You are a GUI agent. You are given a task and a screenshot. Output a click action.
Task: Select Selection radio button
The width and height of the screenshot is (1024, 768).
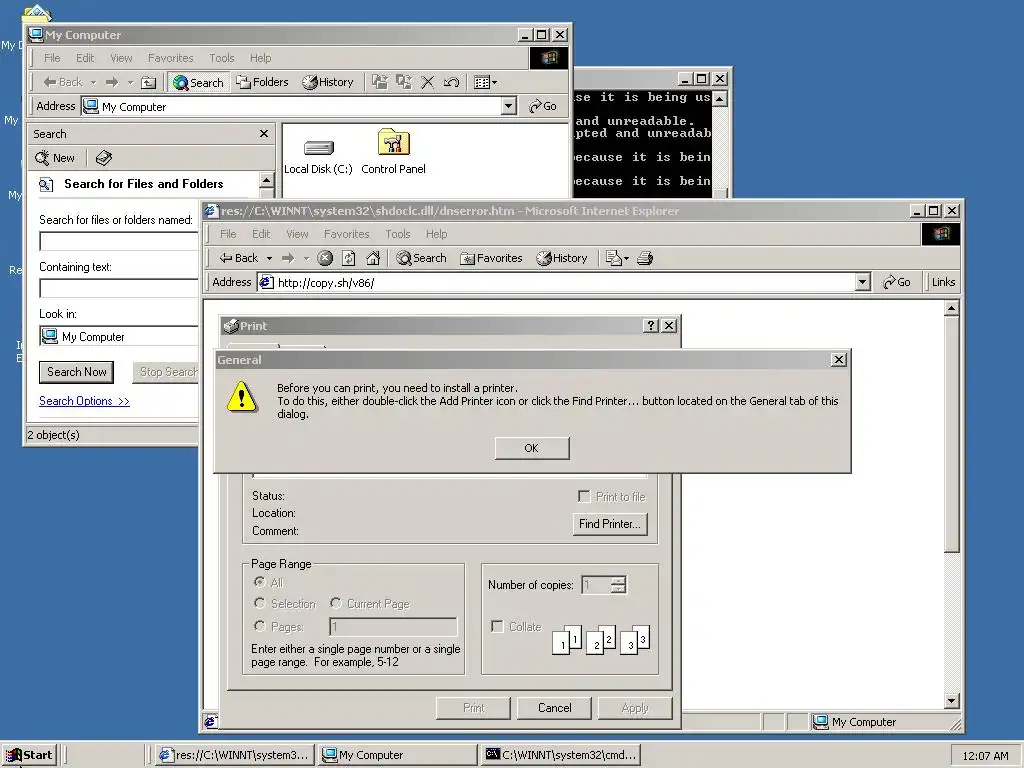pos(259,603)
